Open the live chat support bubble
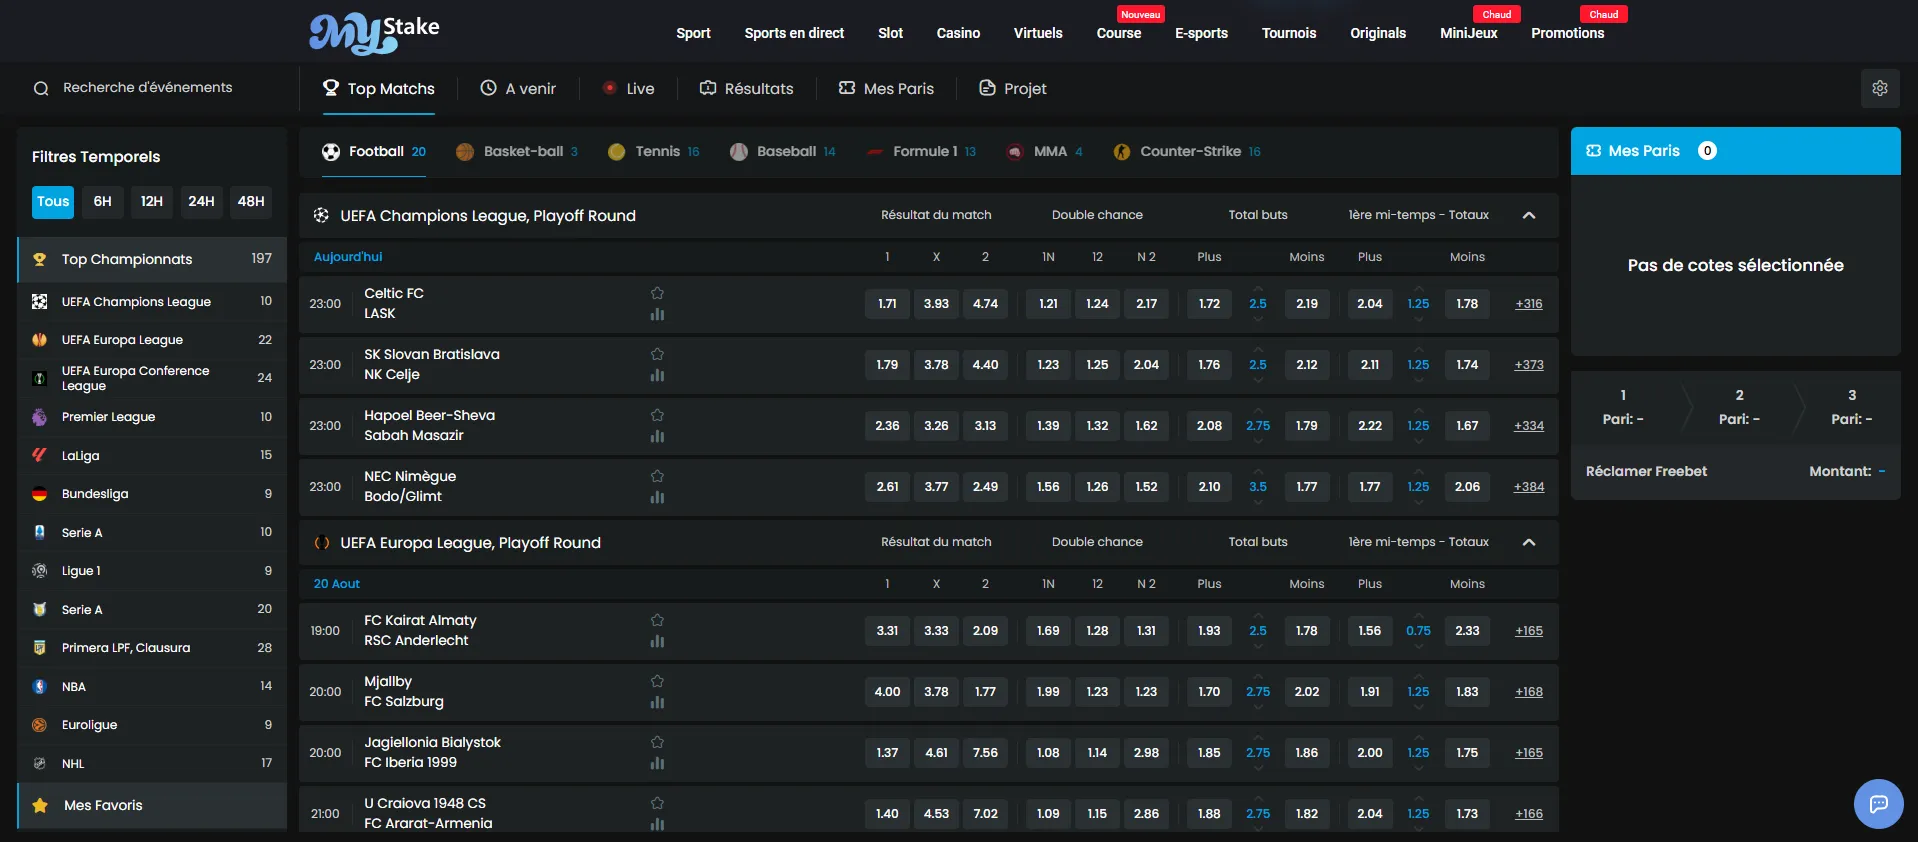 coord(1878,804)
